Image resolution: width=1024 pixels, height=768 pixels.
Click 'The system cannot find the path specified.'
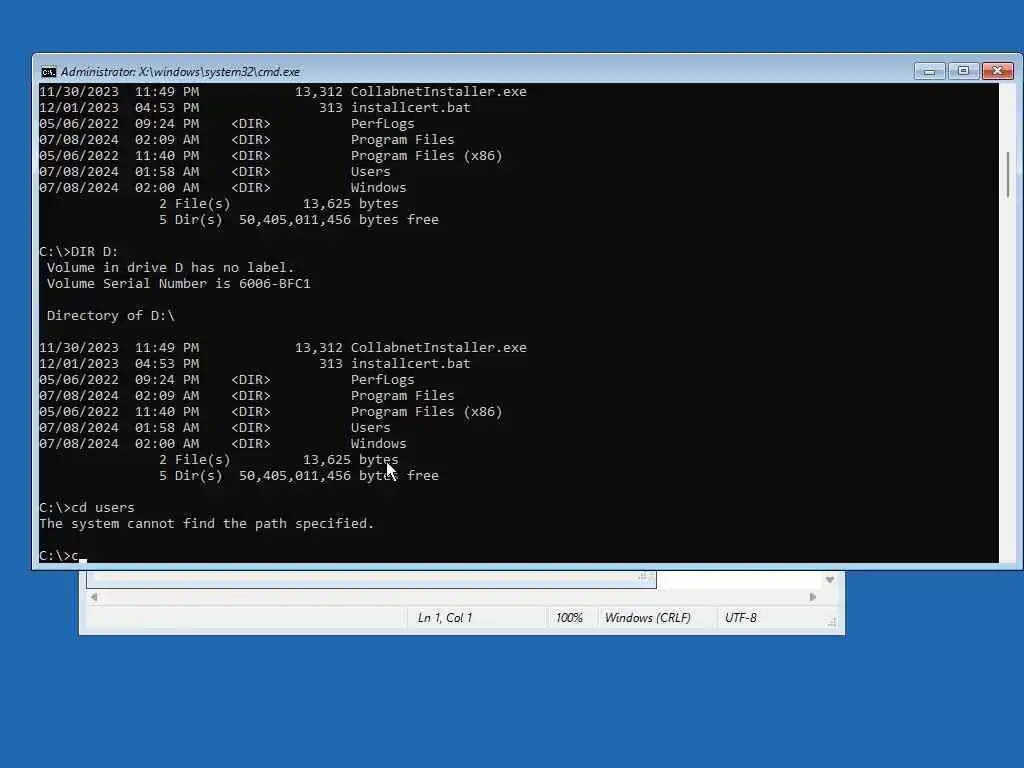[x=206, y=524]
